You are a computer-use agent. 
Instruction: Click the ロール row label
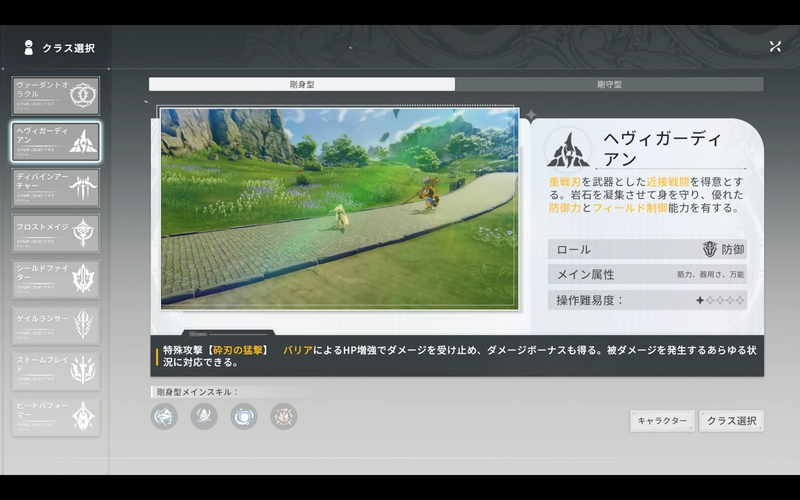573,249
